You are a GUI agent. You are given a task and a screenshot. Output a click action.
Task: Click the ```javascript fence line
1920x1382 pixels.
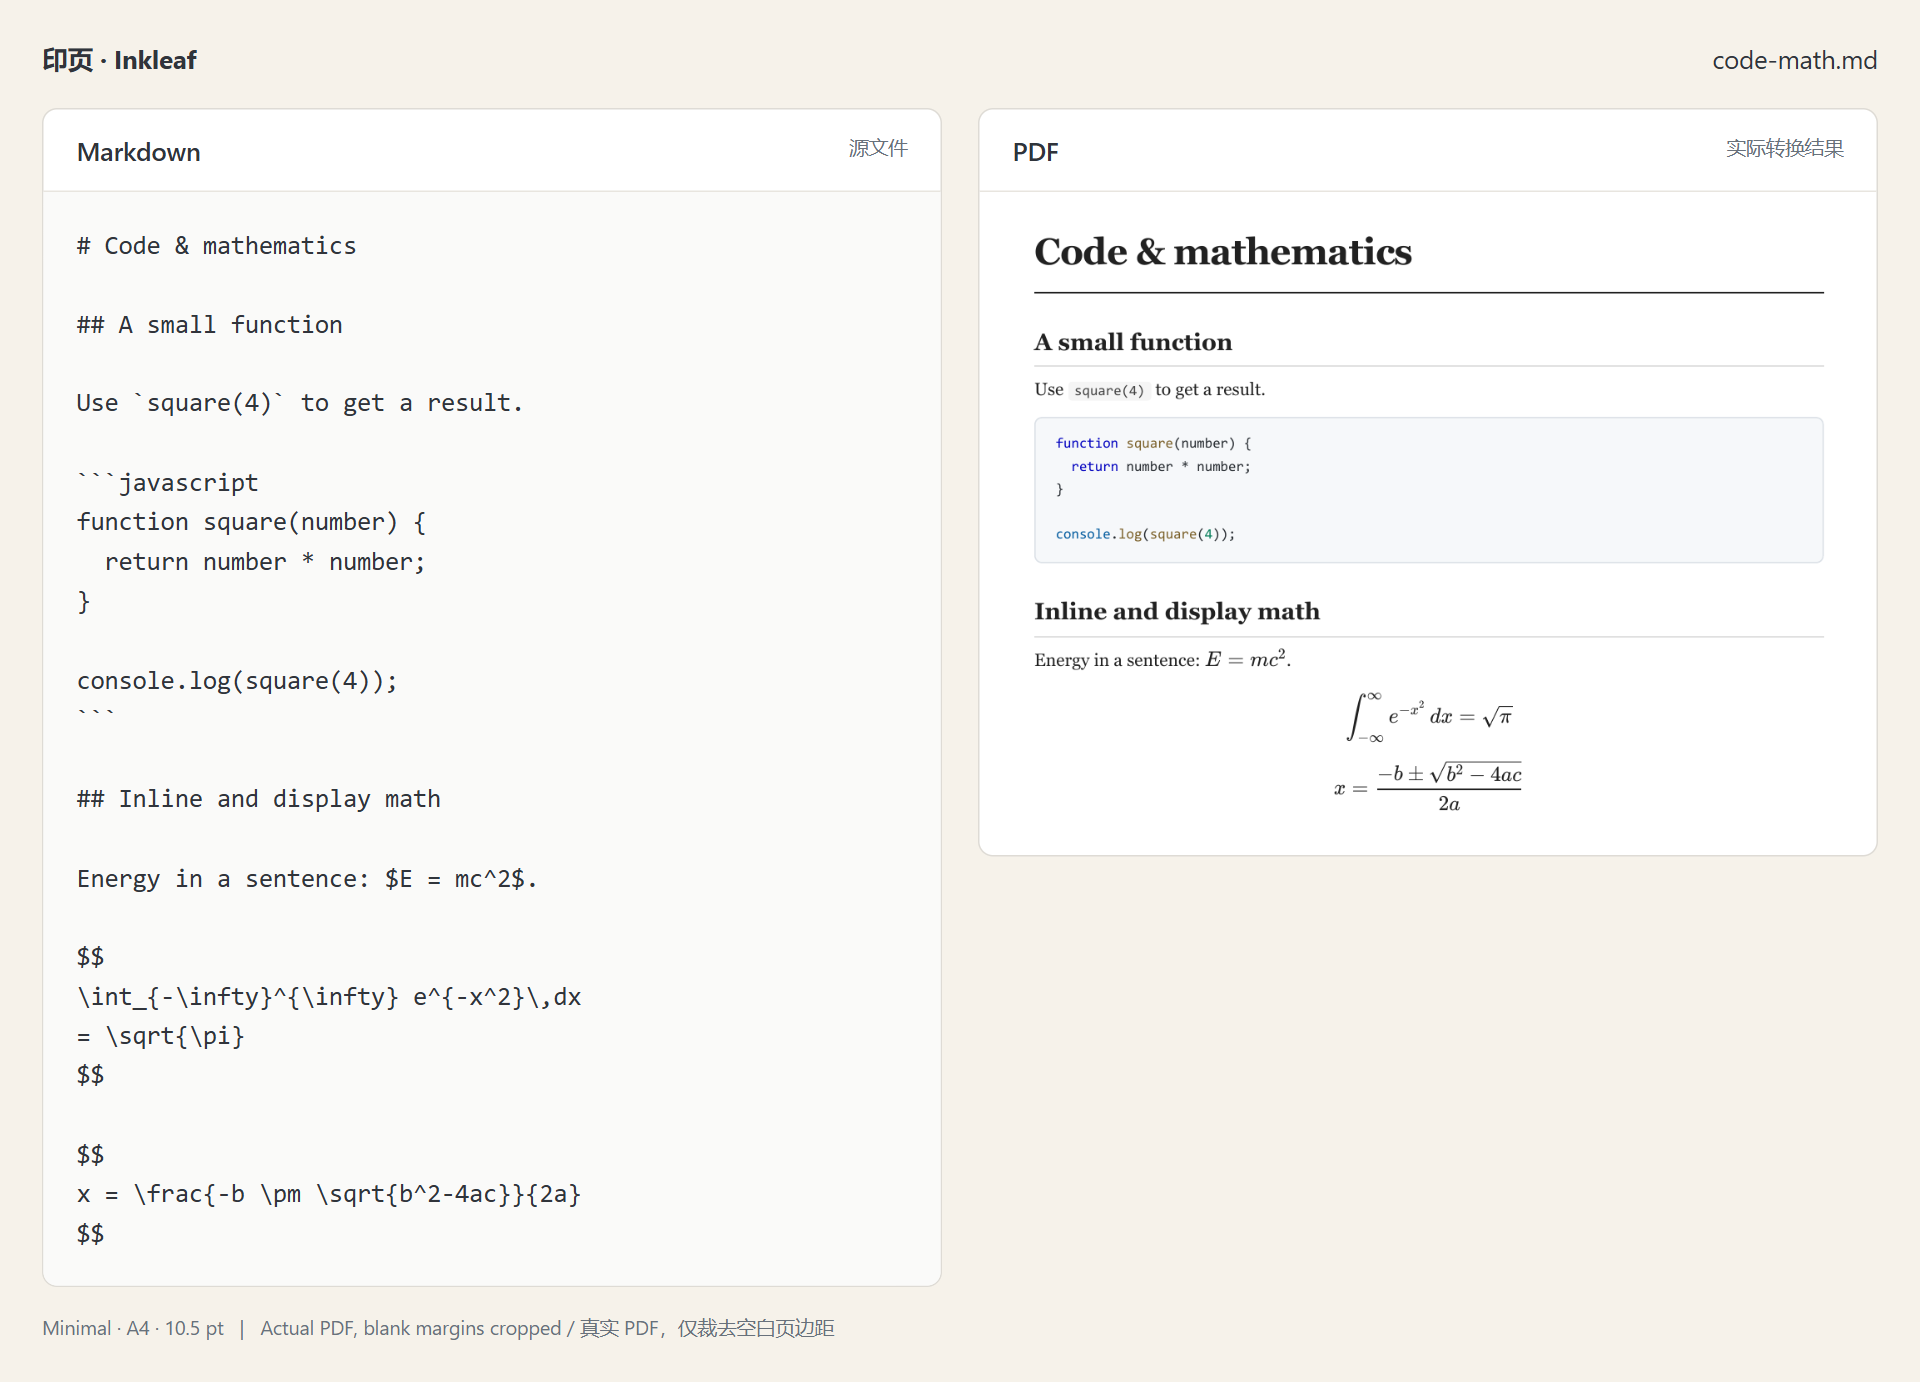[x=168, y=482]
